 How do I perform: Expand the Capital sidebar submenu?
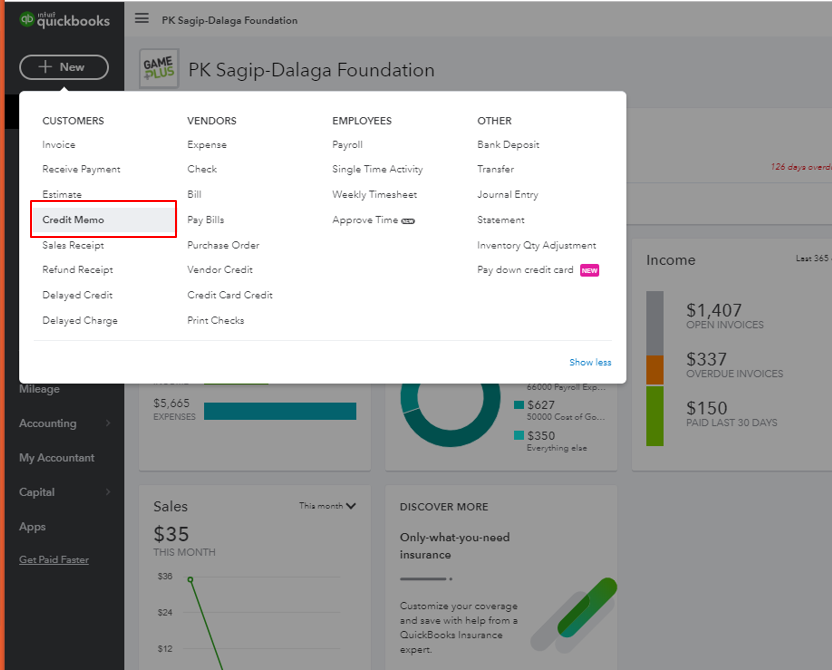(108, 492)
